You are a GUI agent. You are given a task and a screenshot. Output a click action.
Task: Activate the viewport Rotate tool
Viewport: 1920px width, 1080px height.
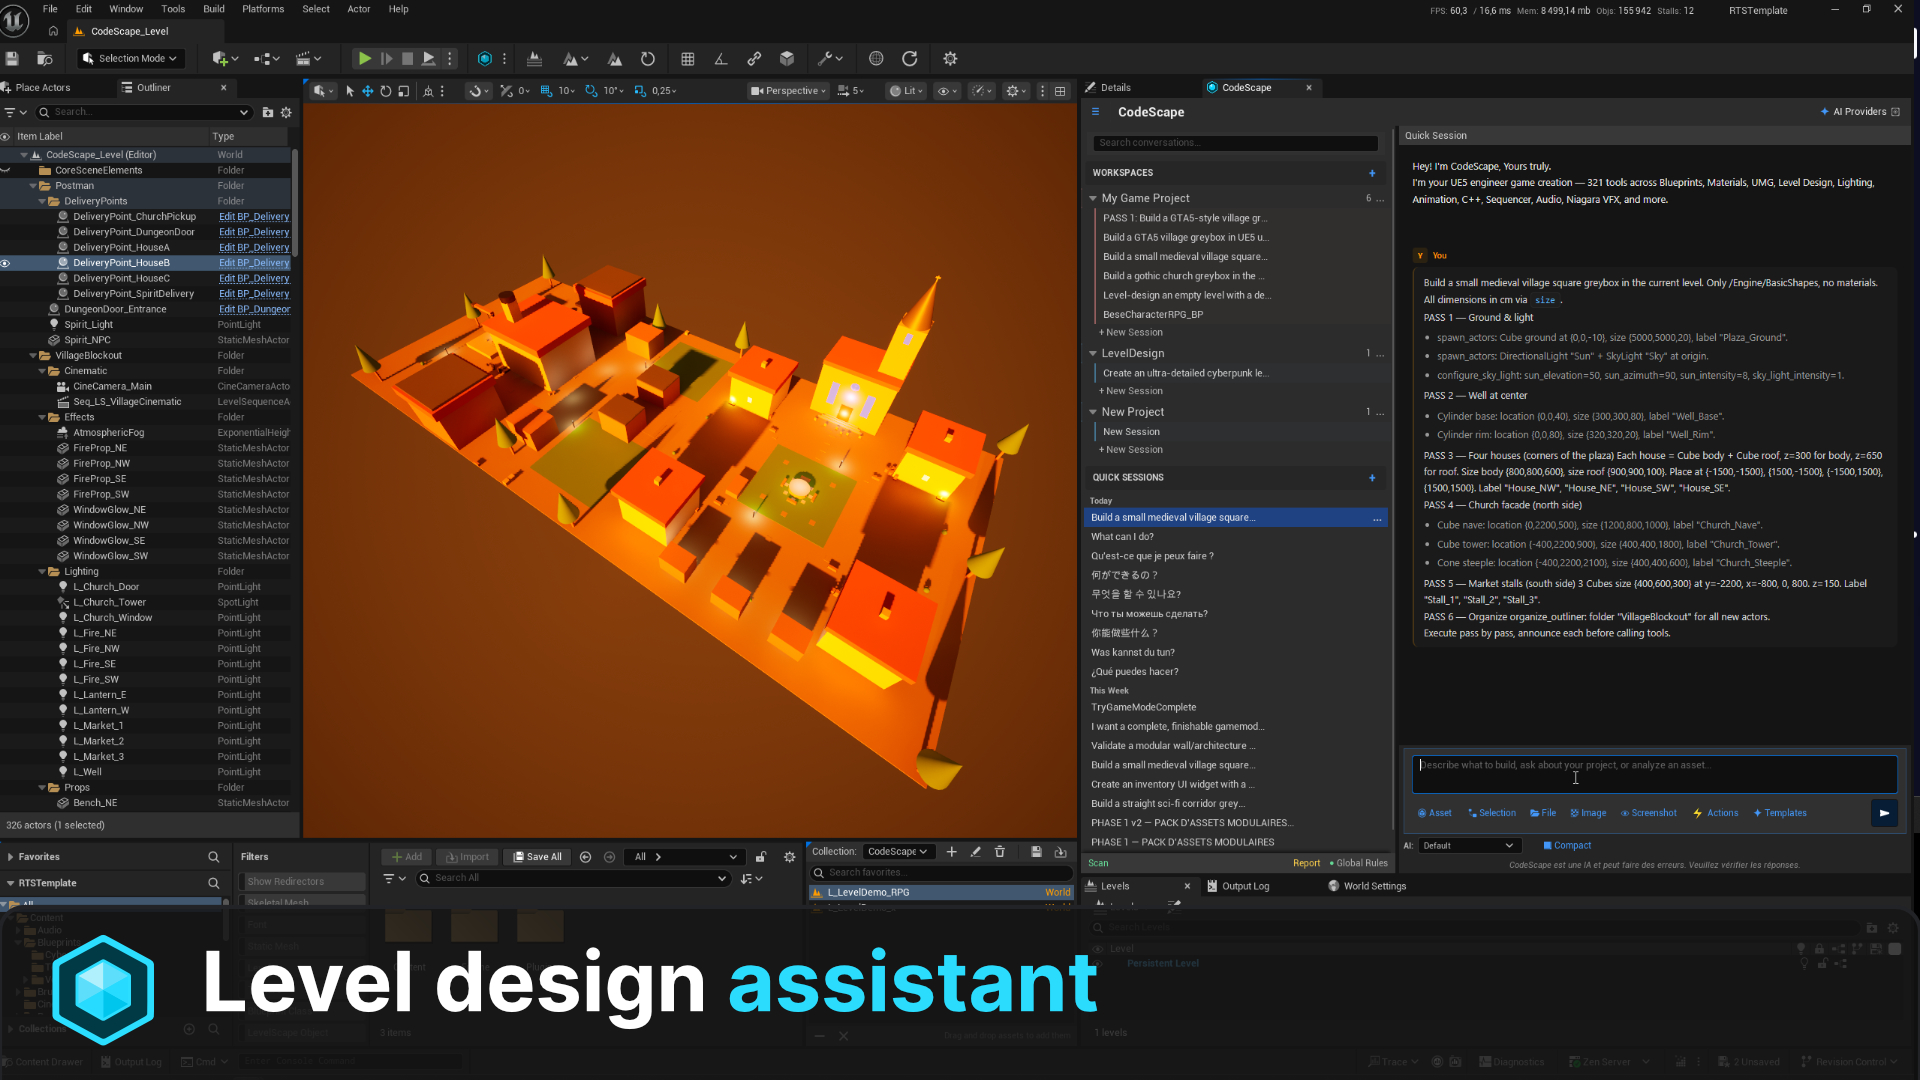pyautogui.click(x=385, y=91)
